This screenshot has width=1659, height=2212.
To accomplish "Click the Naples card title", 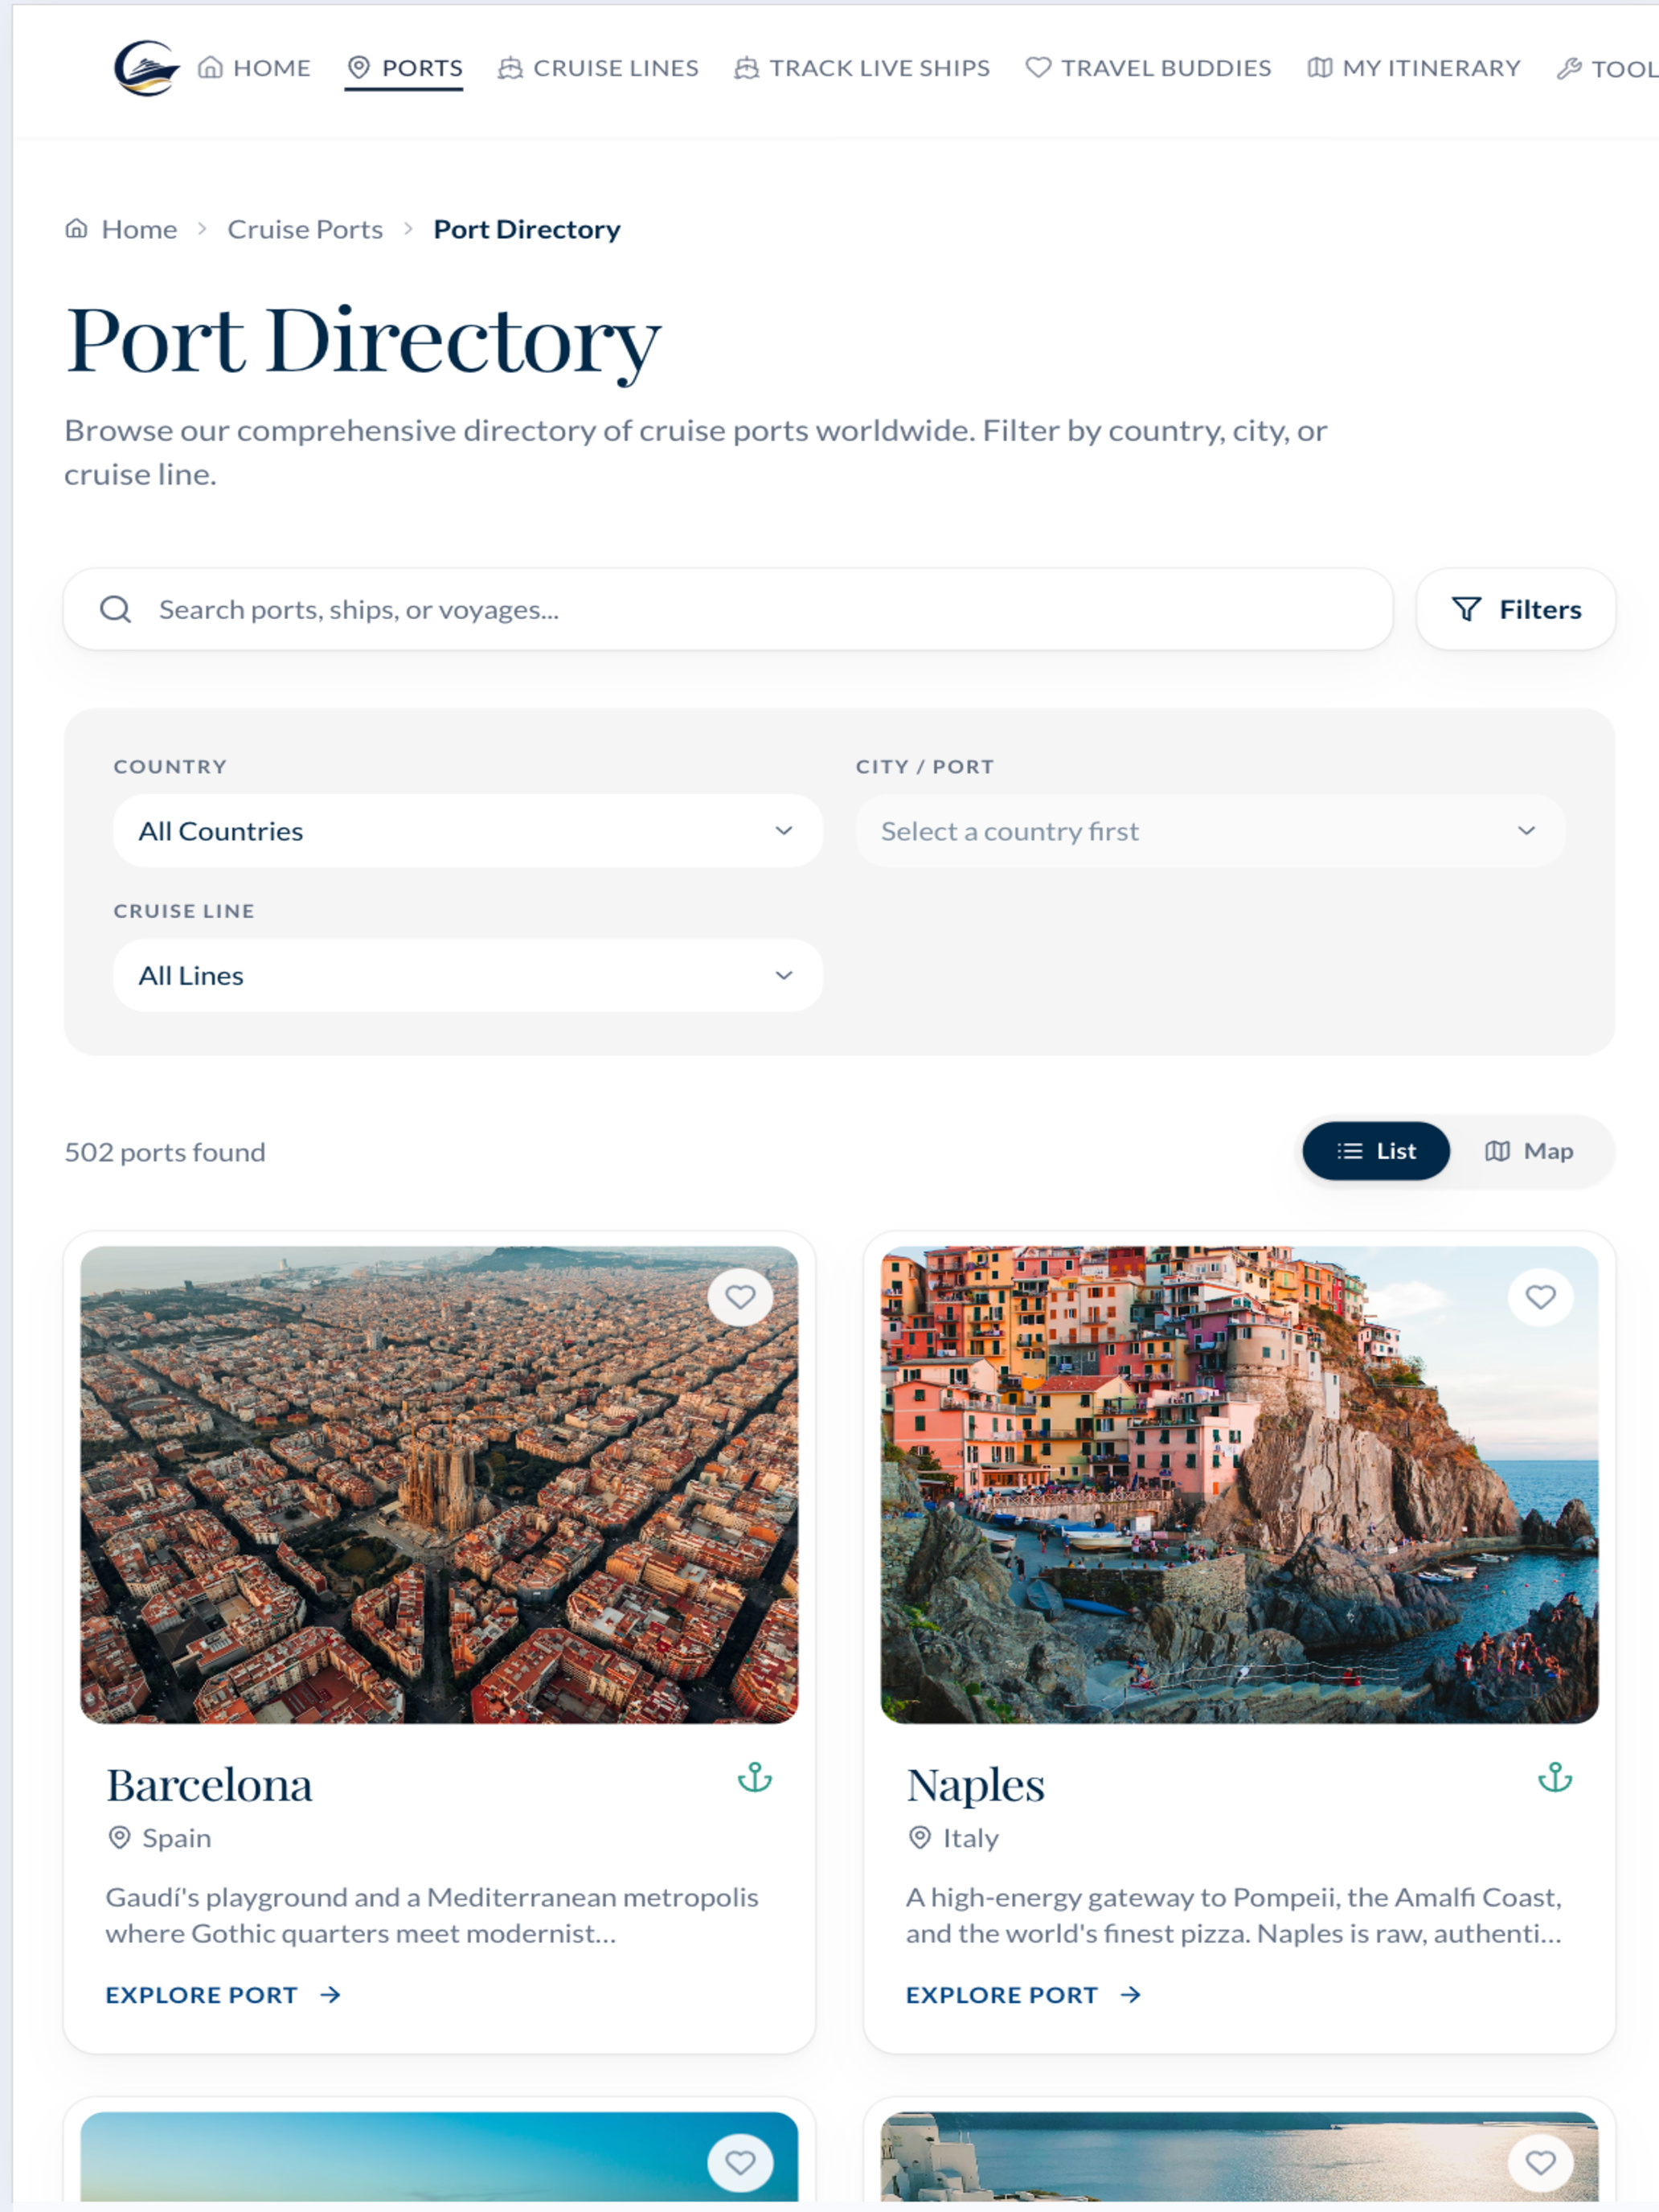I will 976,1787.
